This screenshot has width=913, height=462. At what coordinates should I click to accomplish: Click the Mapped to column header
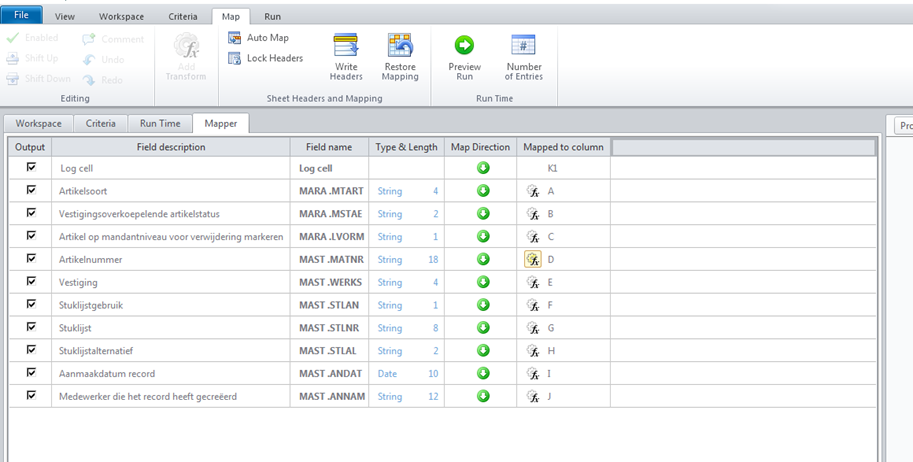[x=563, y=147]
